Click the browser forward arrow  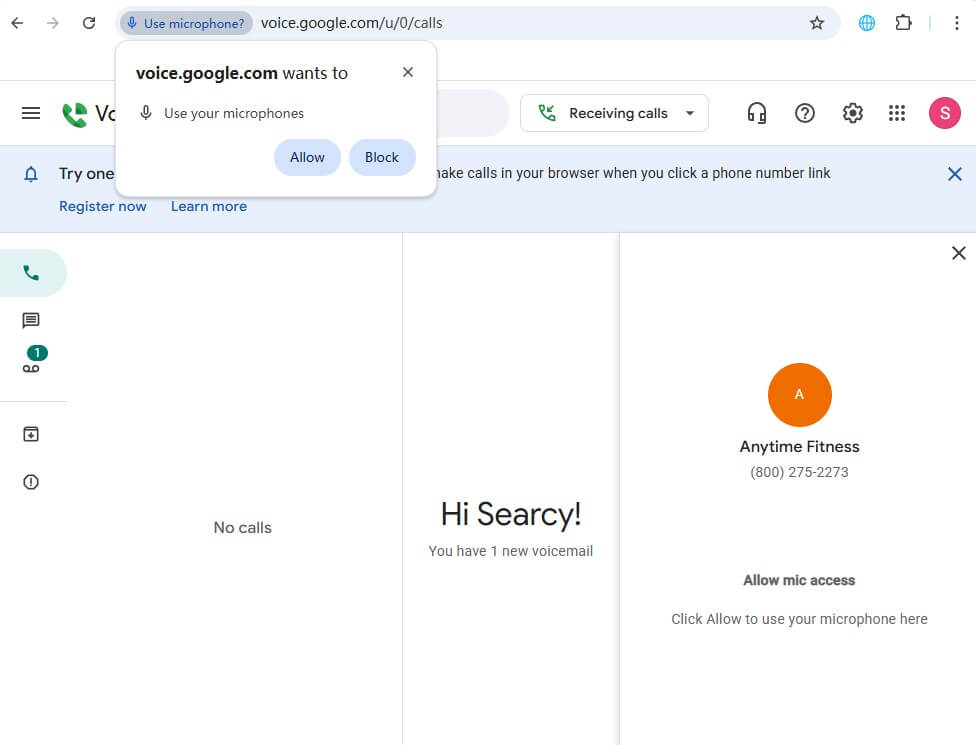[53, 23]
